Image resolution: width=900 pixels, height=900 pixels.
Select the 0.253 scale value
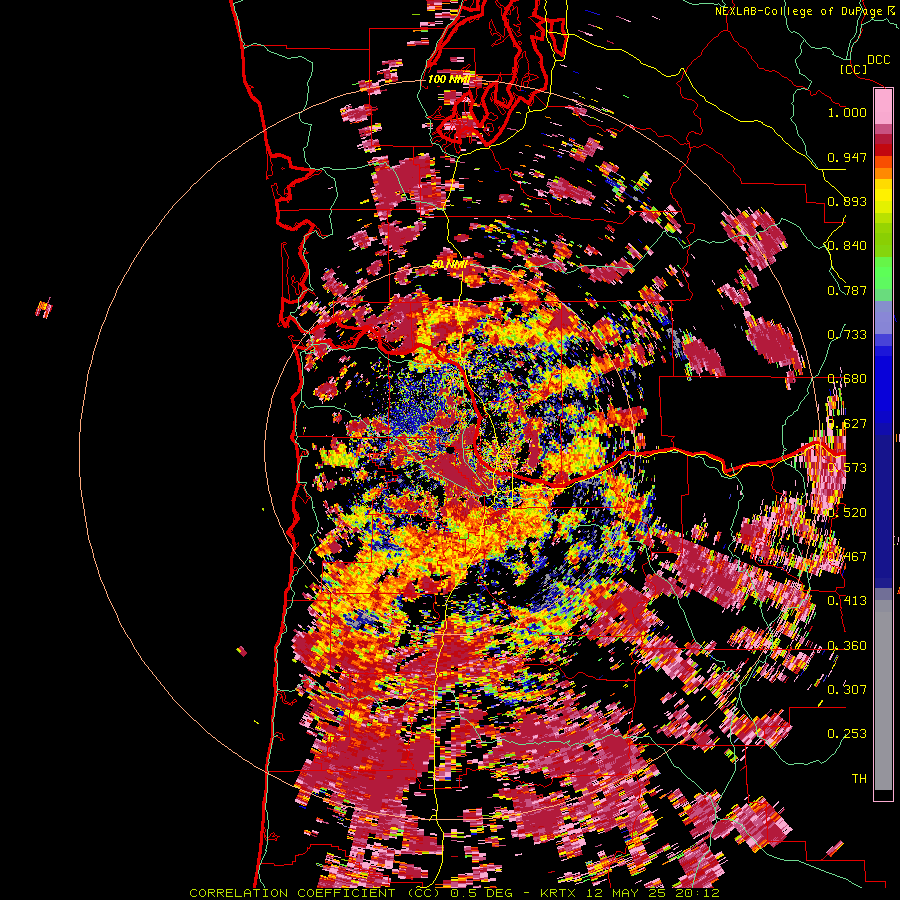pyautogui.click(x=847, y=734)
